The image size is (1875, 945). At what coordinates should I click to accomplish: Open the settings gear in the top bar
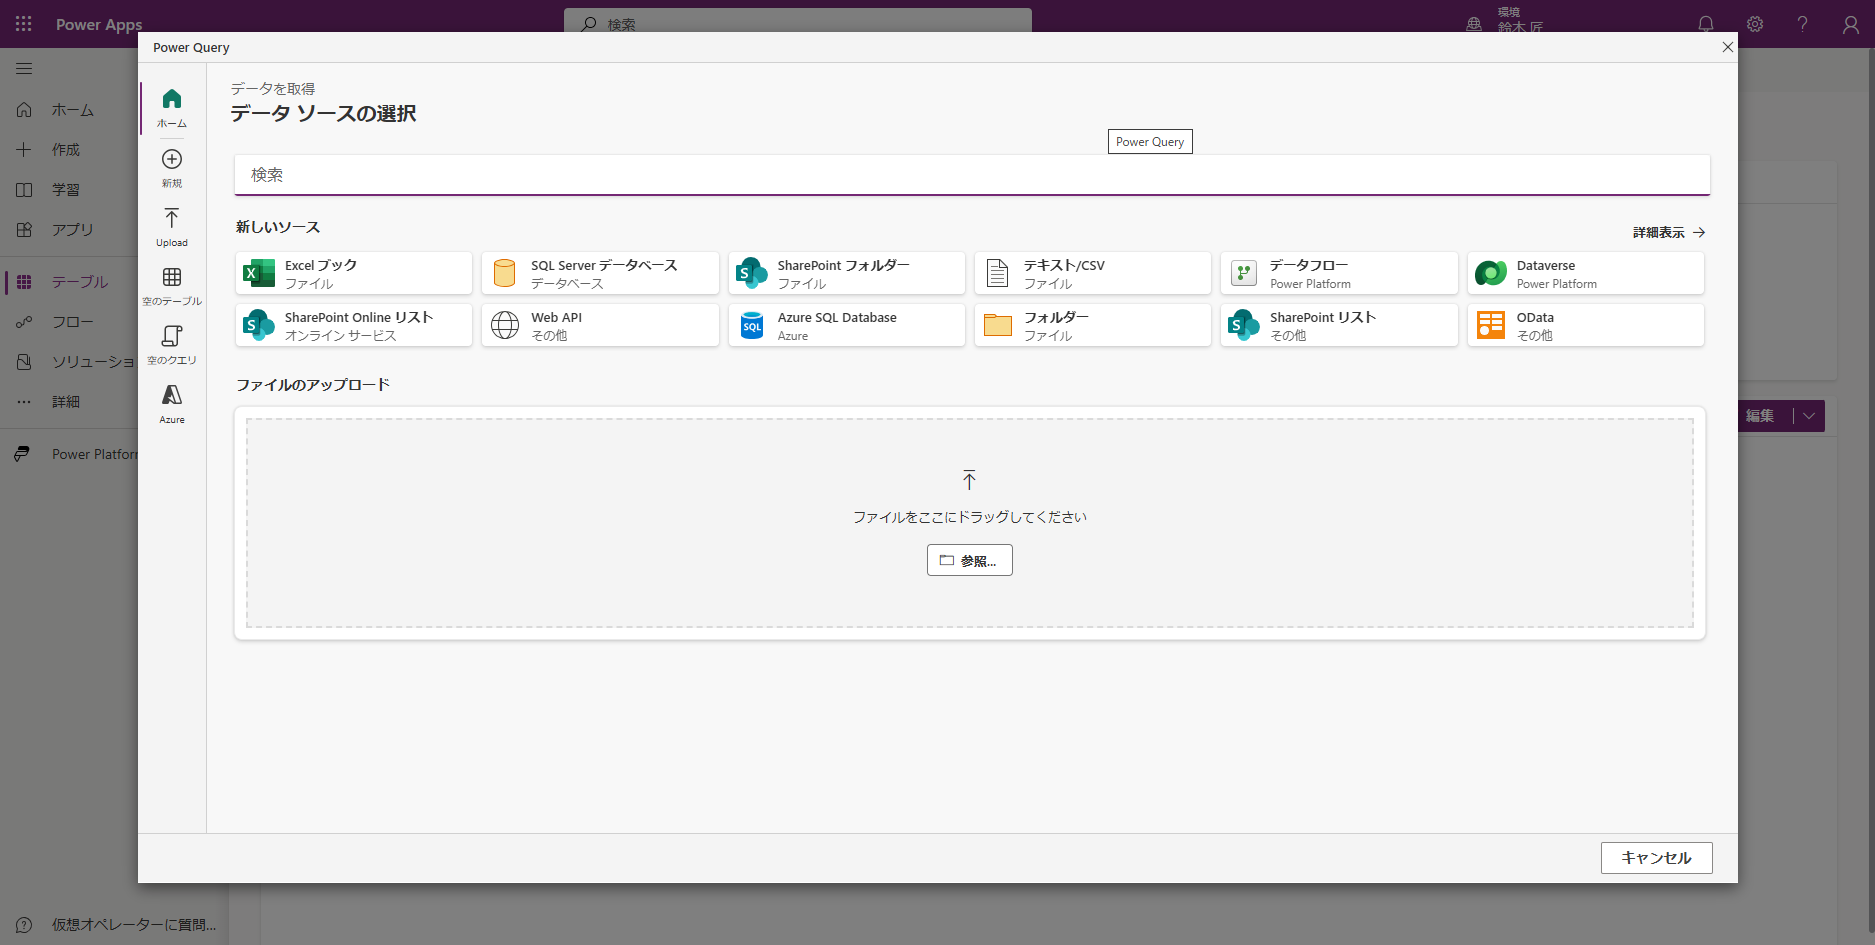[1754, 24]
